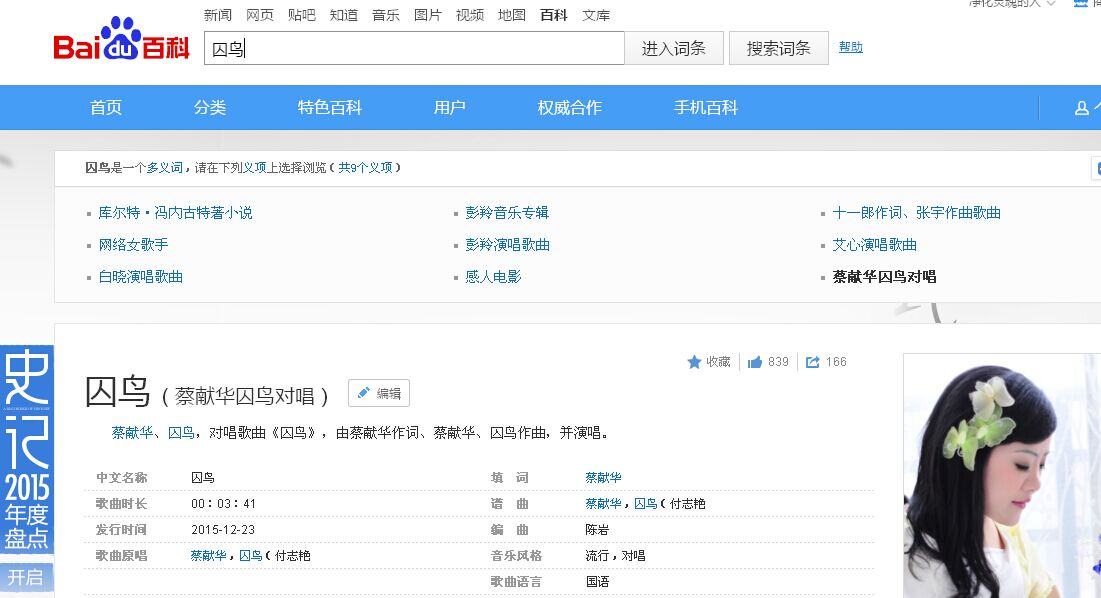
Task: Click the 进入词条 button
Action: tap(674, 48)
